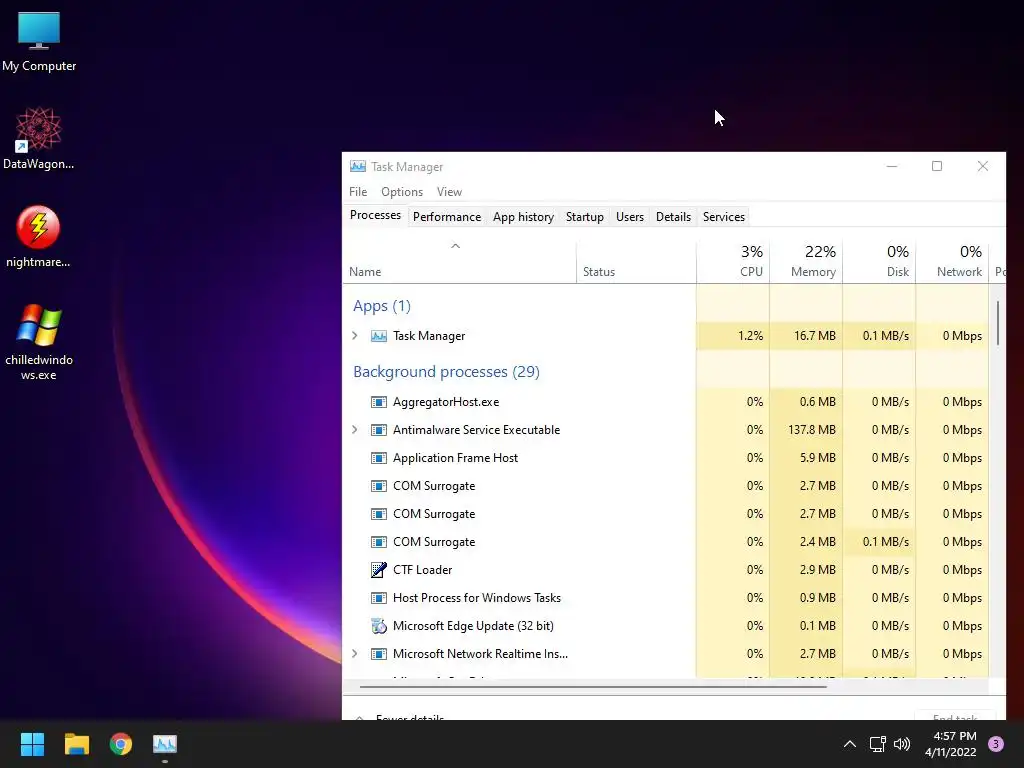Click the AggregatorHost.exe process icon
1024x768 pixels.
[379, 402]
